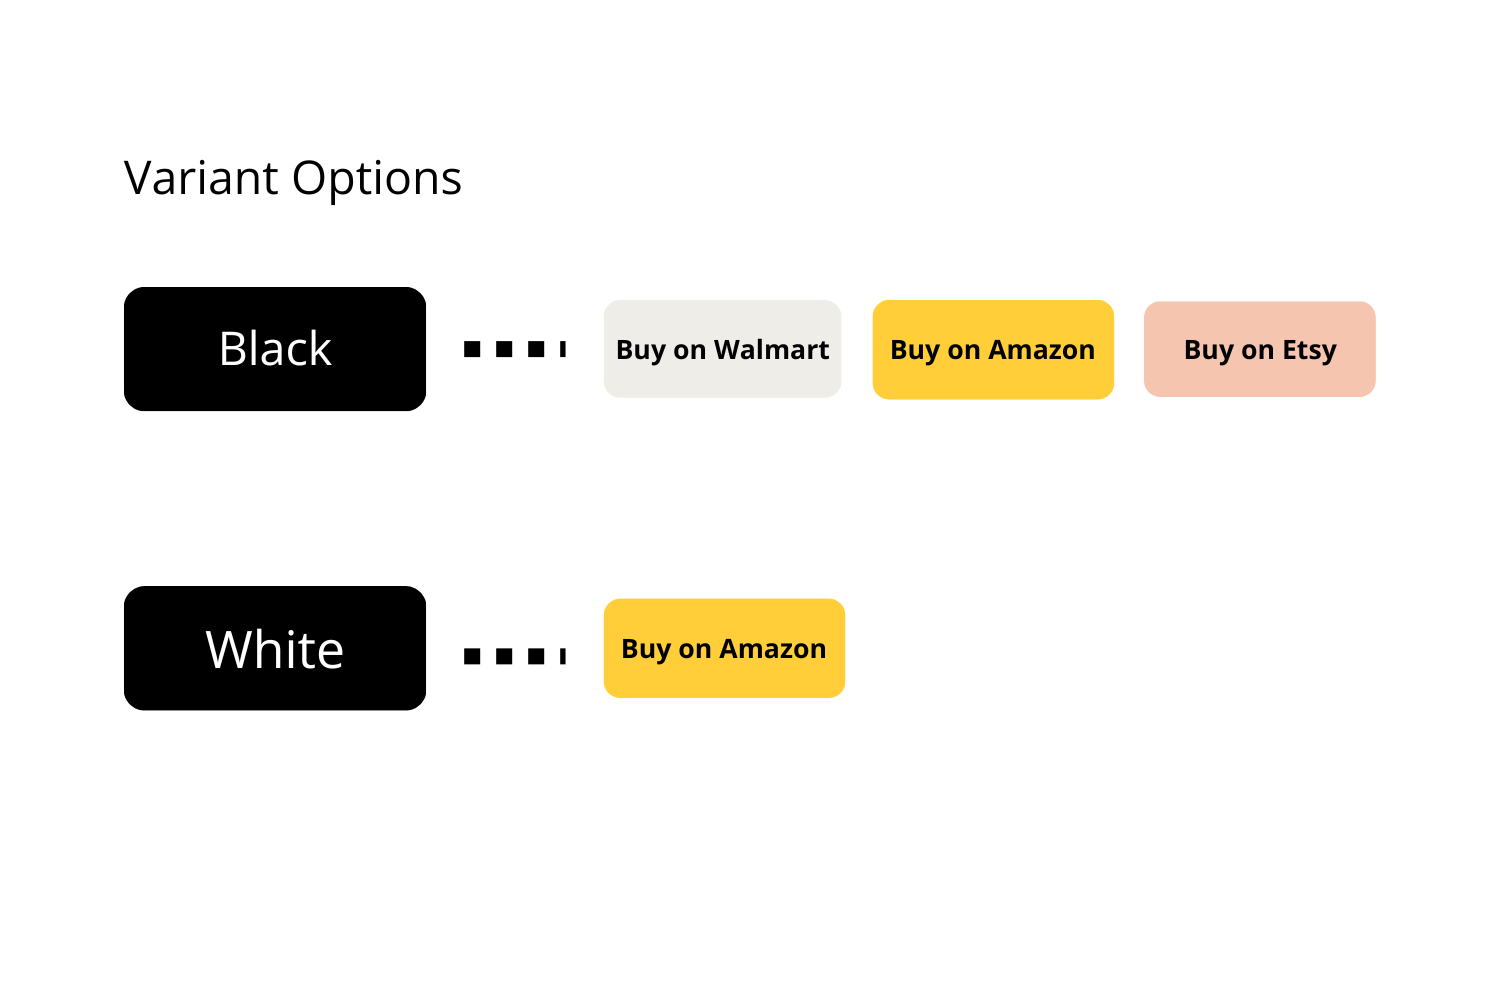Click the word Options in the heading
This screenshot has height=1000, width=1500.
[x=376, y=180]
